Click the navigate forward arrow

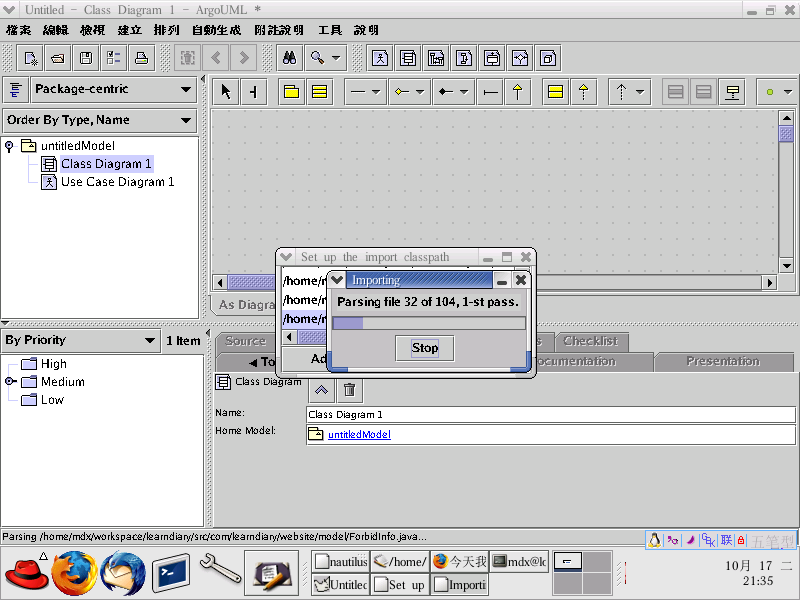tap(244, 58)
